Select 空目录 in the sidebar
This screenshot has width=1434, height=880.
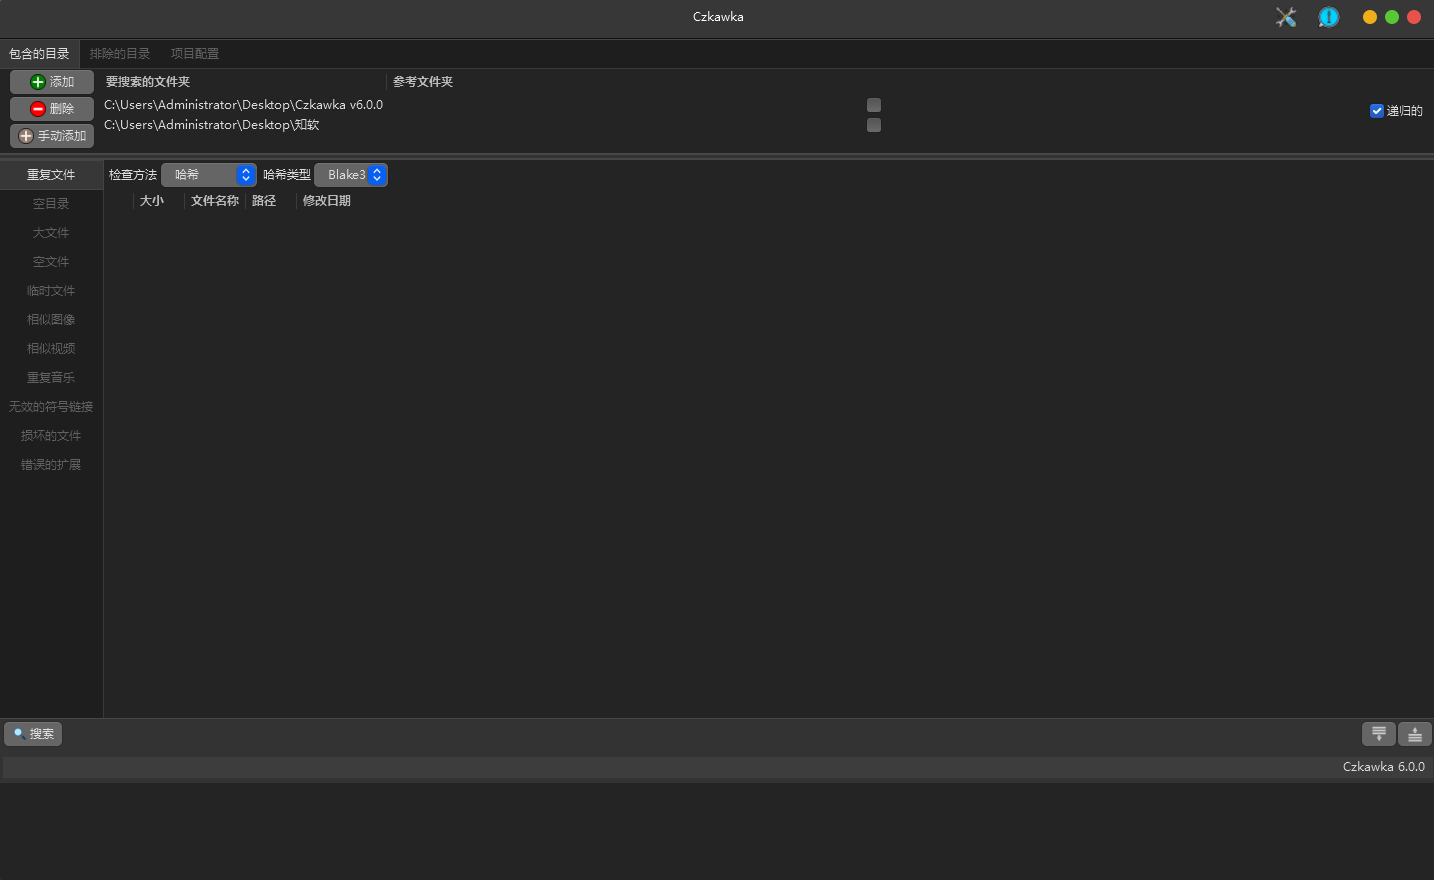(x=51, y=204)
